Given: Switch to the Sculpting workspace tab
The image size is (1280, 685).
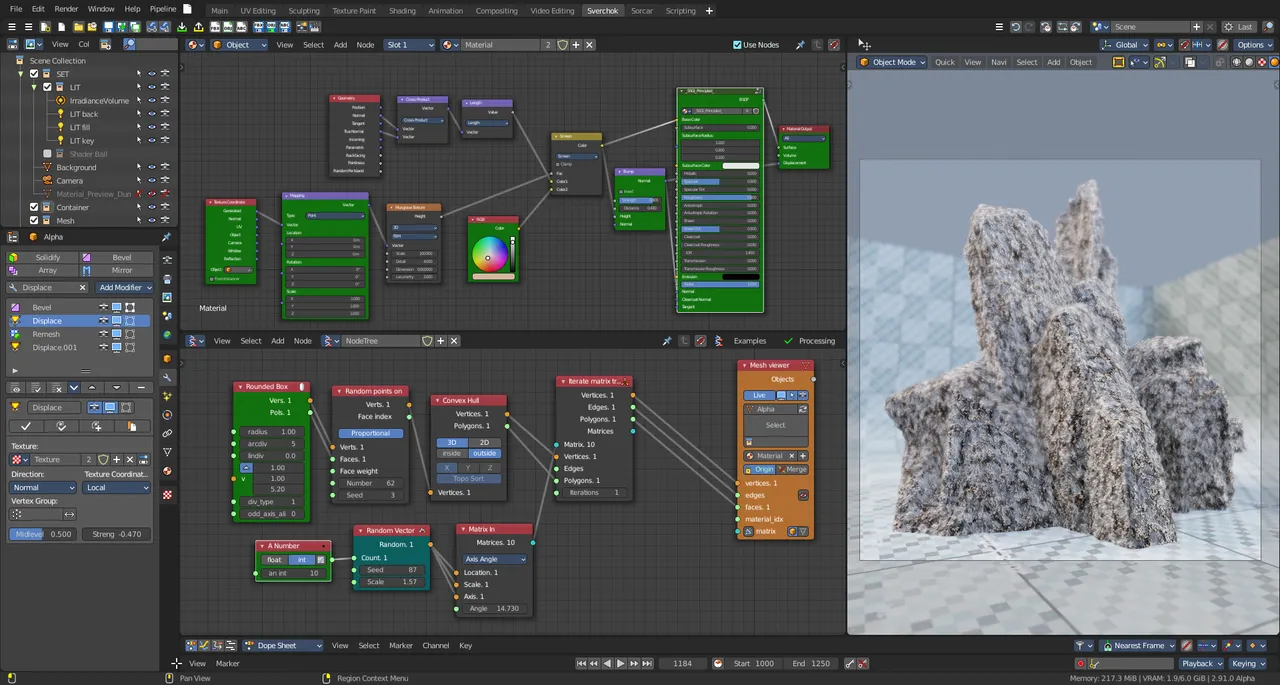Looking at the screenshot, I should [x=304, y=10].
